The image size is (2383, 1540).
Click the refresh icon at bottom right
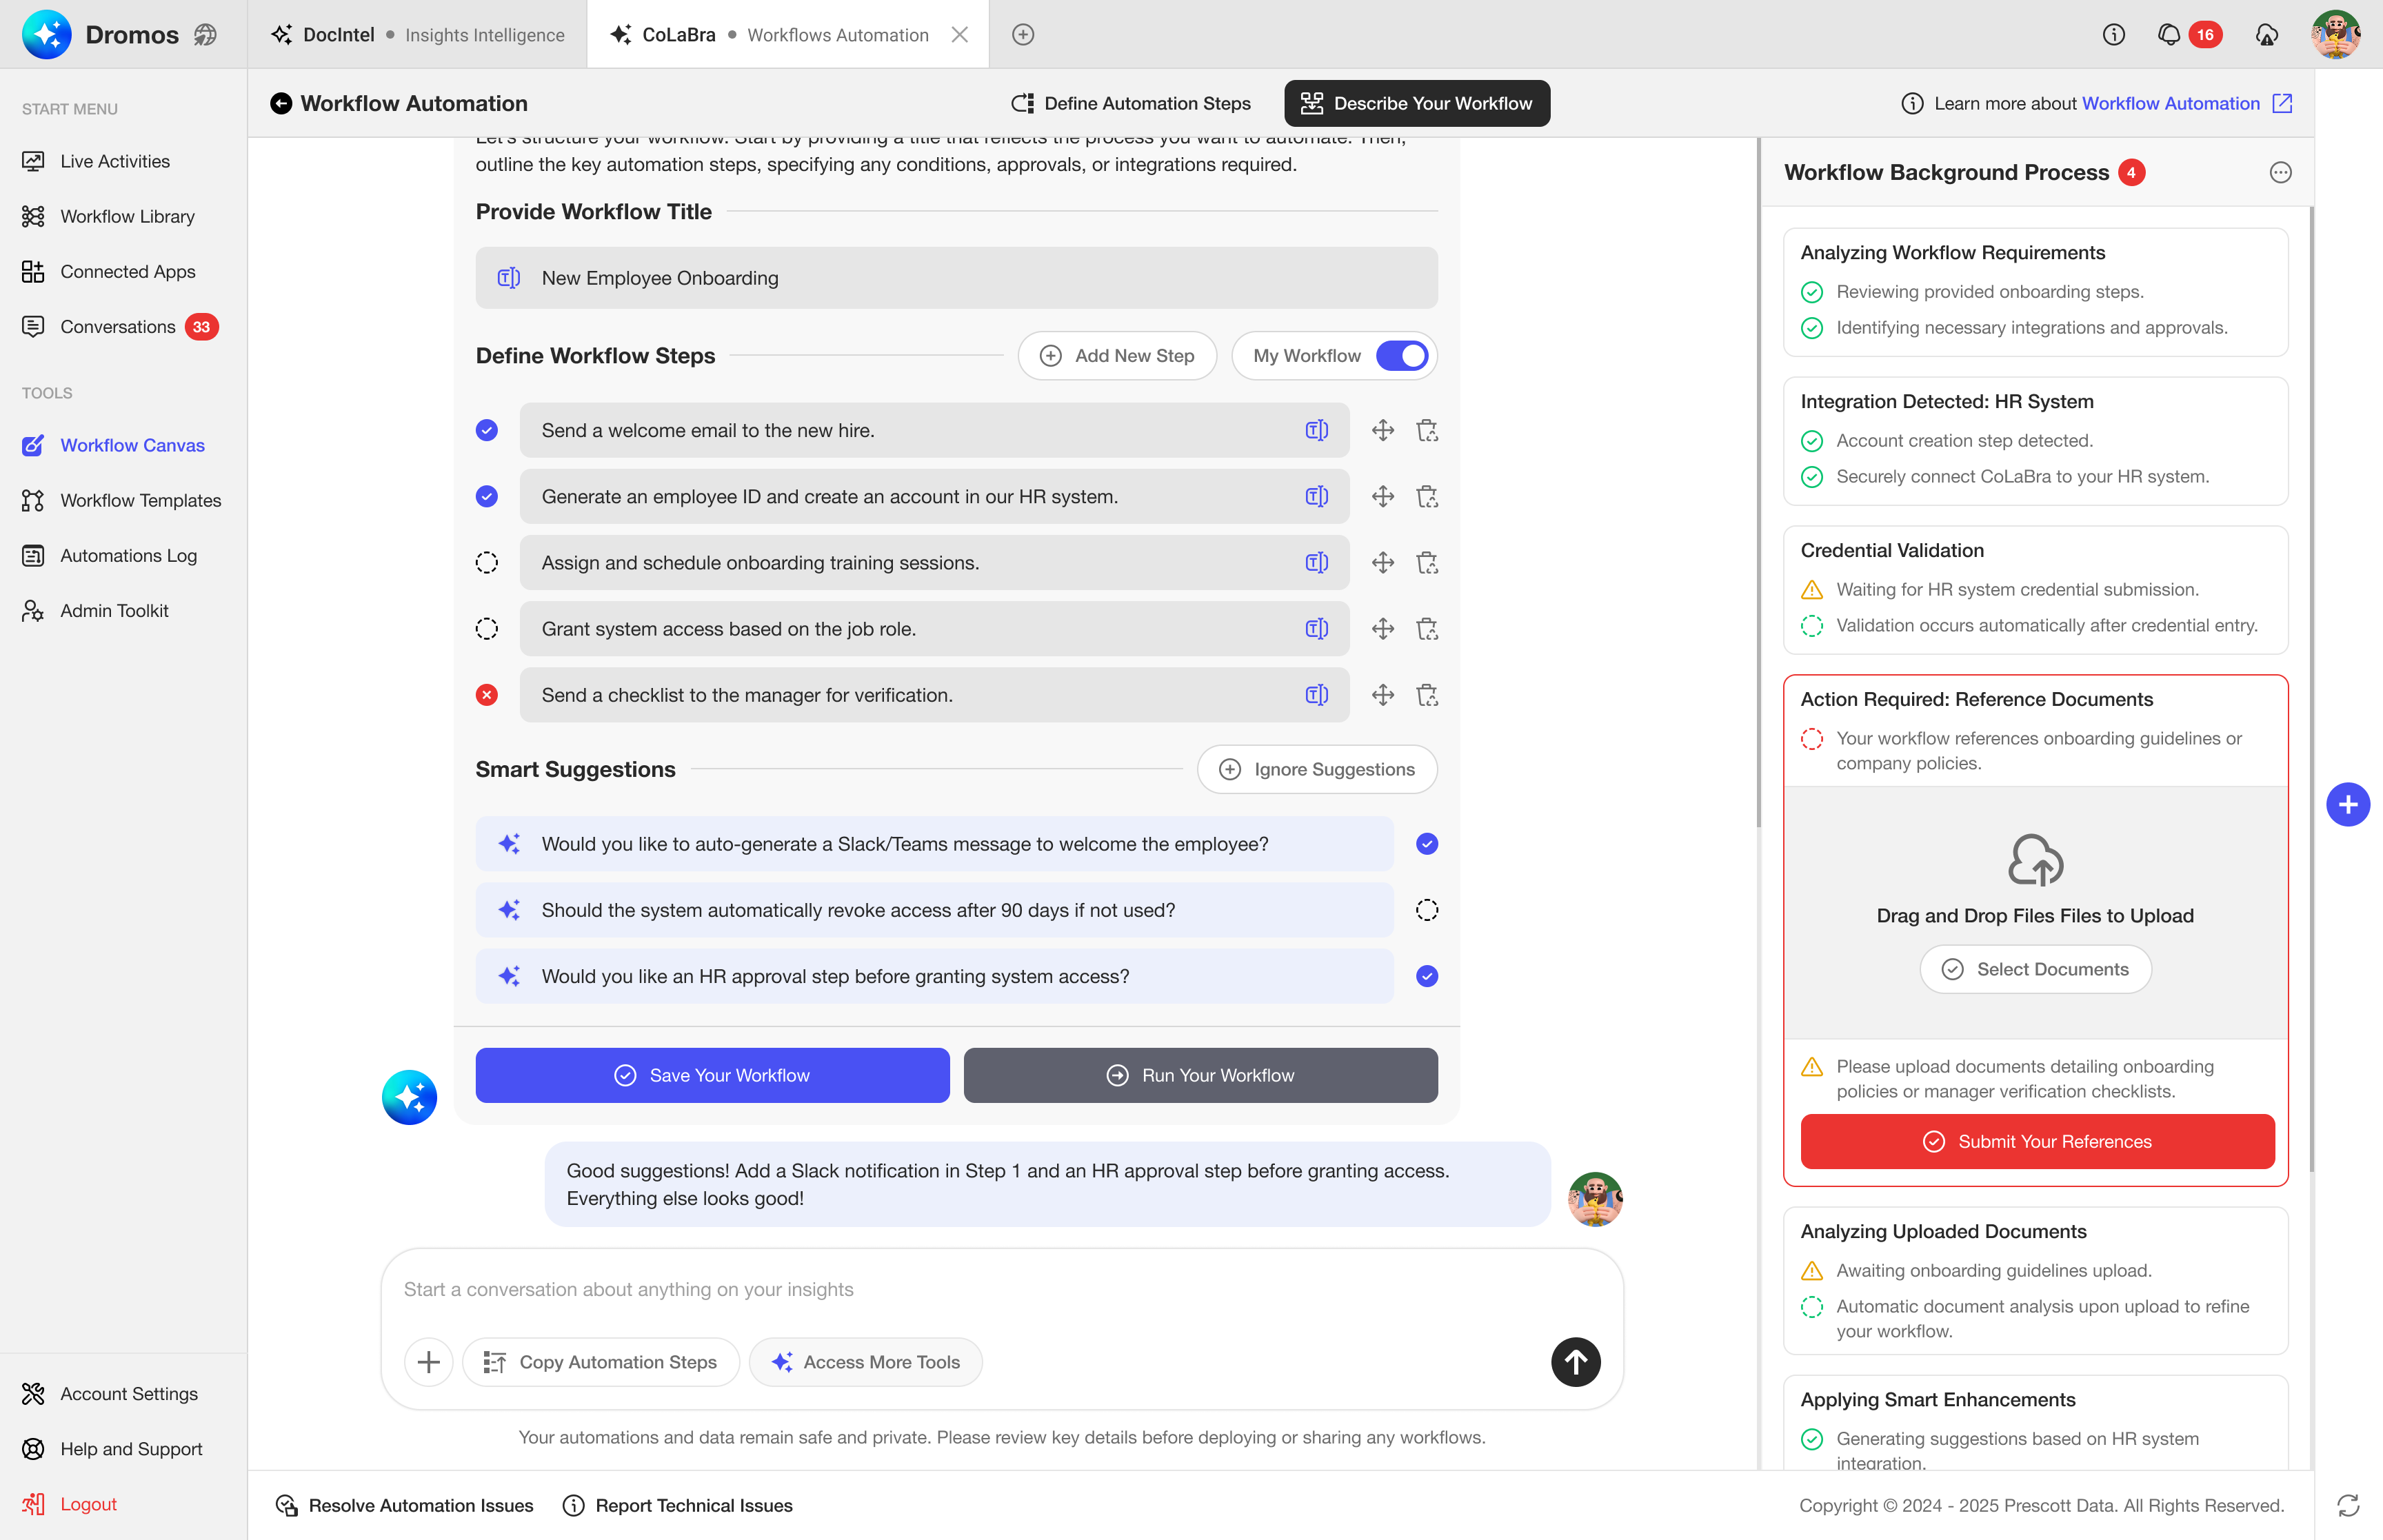click(2347, 1505)
